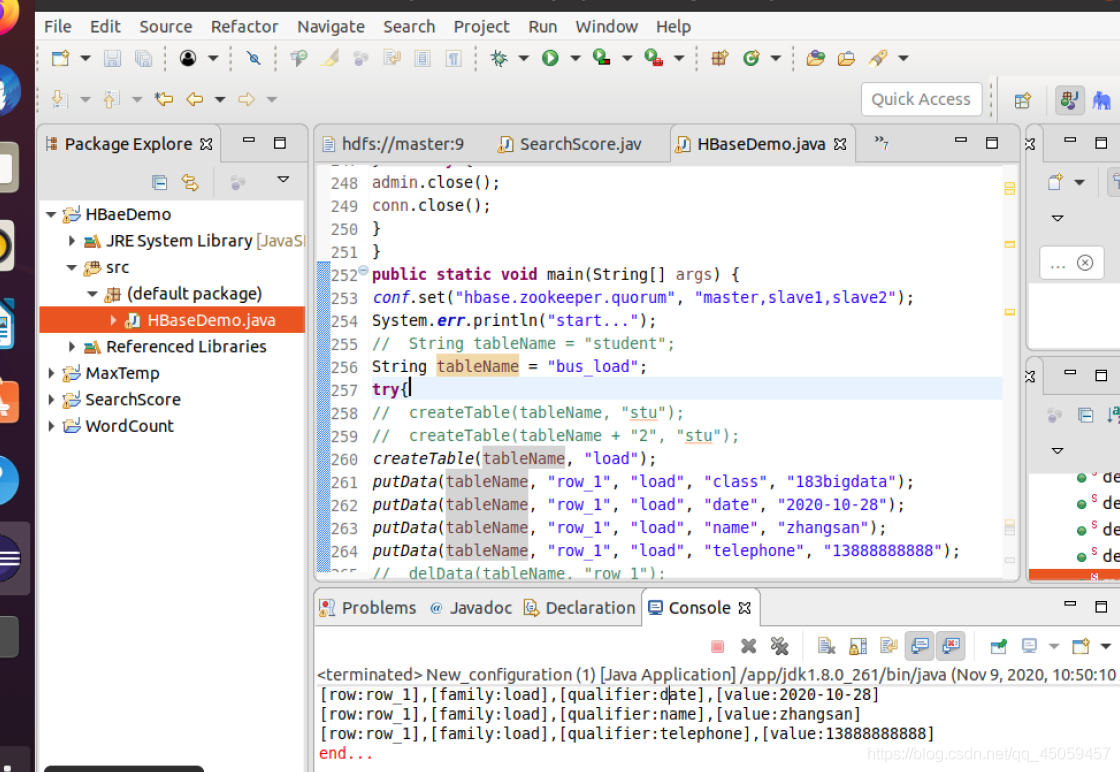The image size is (1120, 772).
Task: Click the Search flashlight toolbar icon
Action: [x=878, y=58]
